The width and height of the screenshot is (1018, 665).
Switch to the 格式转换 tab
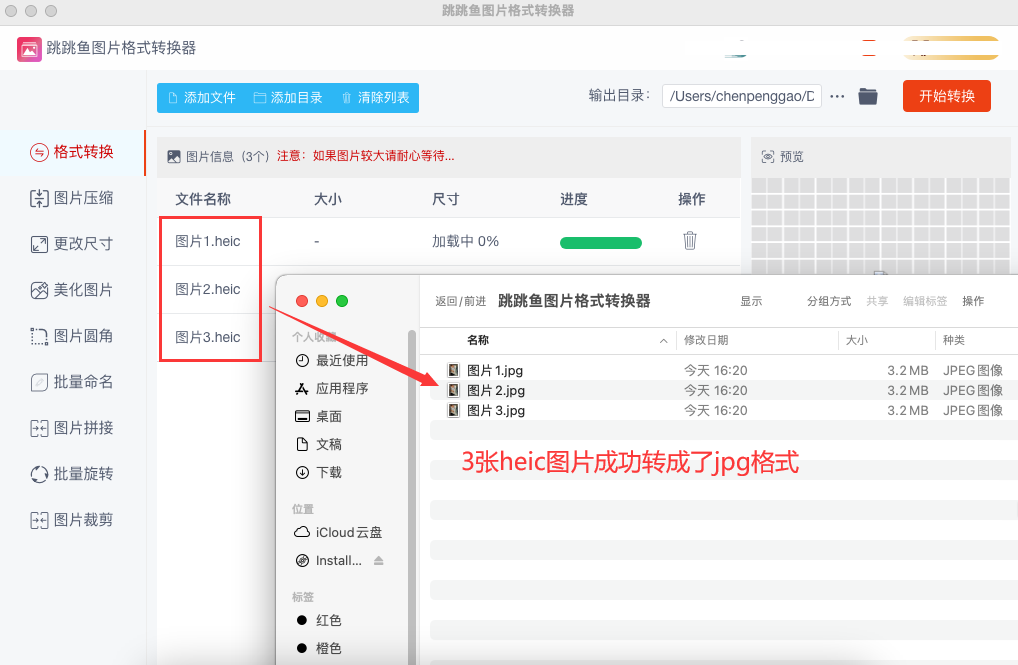72,152
